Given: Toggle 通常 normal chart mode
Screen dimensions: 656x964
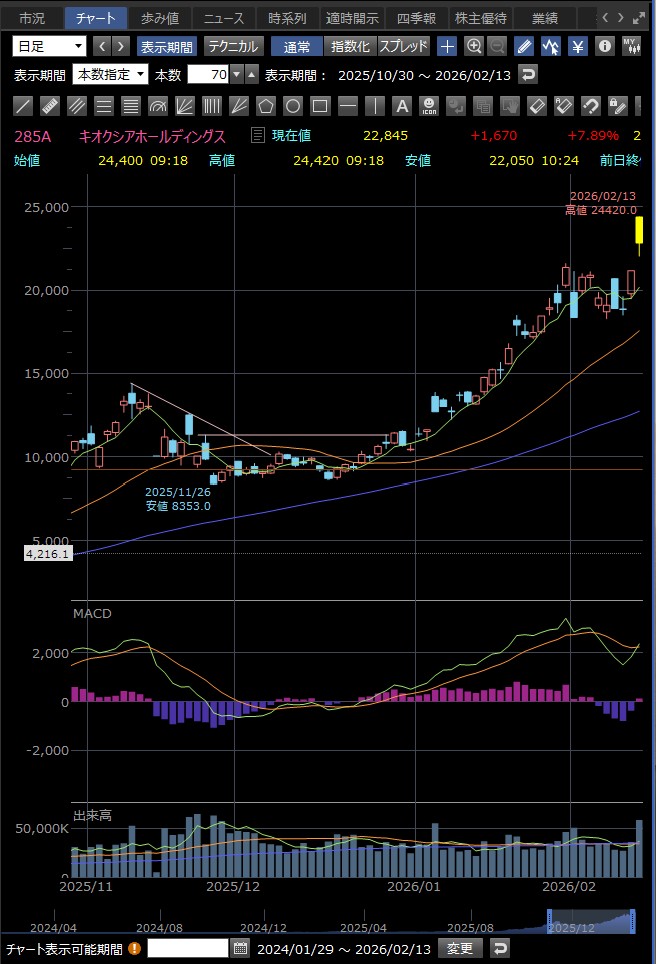Looking at the screenshot, I should 297,46.
